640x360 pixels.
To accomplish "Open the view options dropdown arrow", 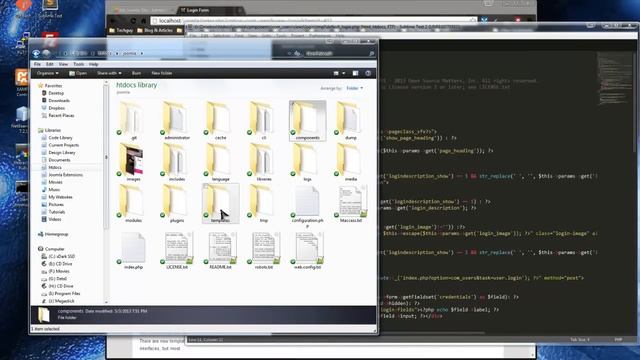I will 344,73.
